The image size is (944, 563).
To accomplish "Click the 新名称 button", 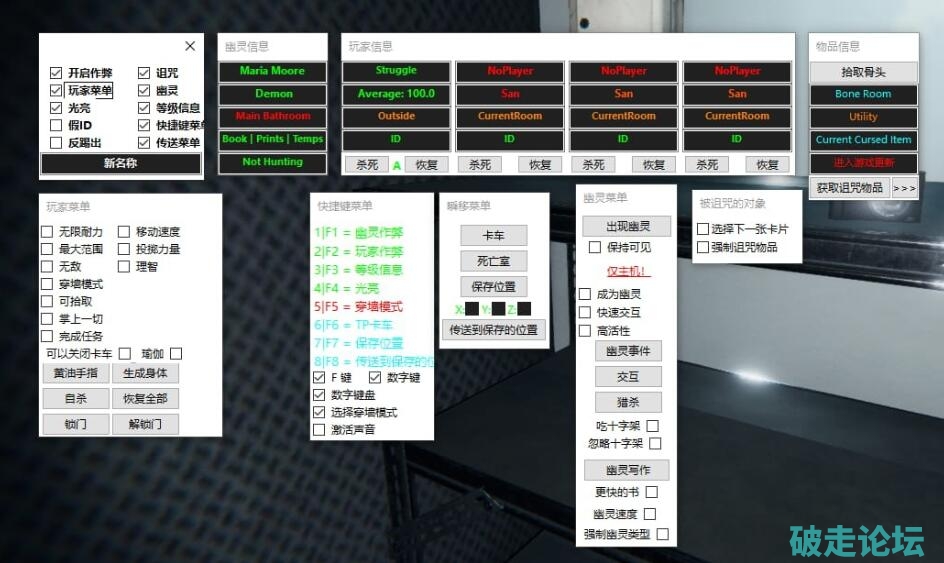I will pos(120,163).
